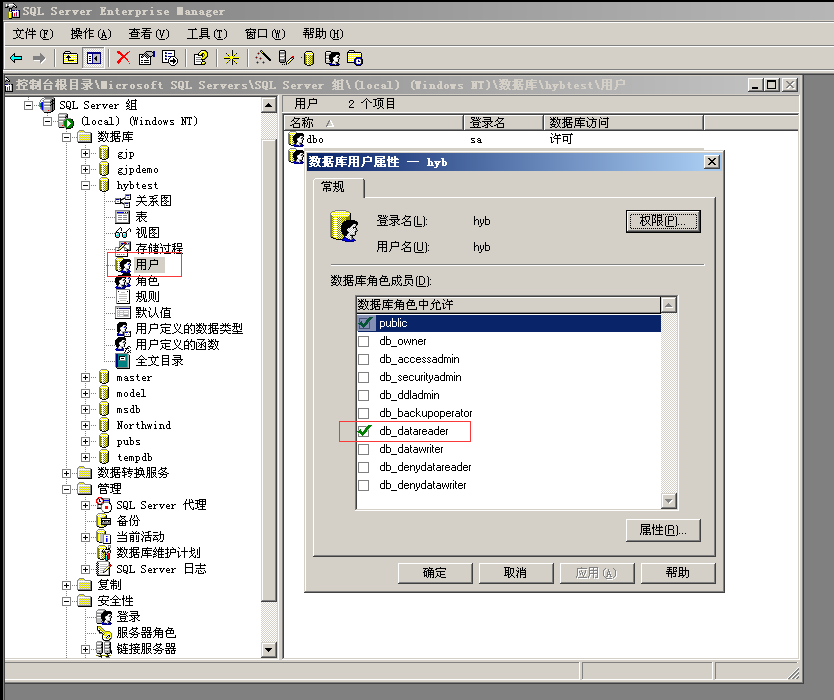The height and width of the screenshot is (700, 834).
Task: Collapse the 管理 management node
Action: 66,489
